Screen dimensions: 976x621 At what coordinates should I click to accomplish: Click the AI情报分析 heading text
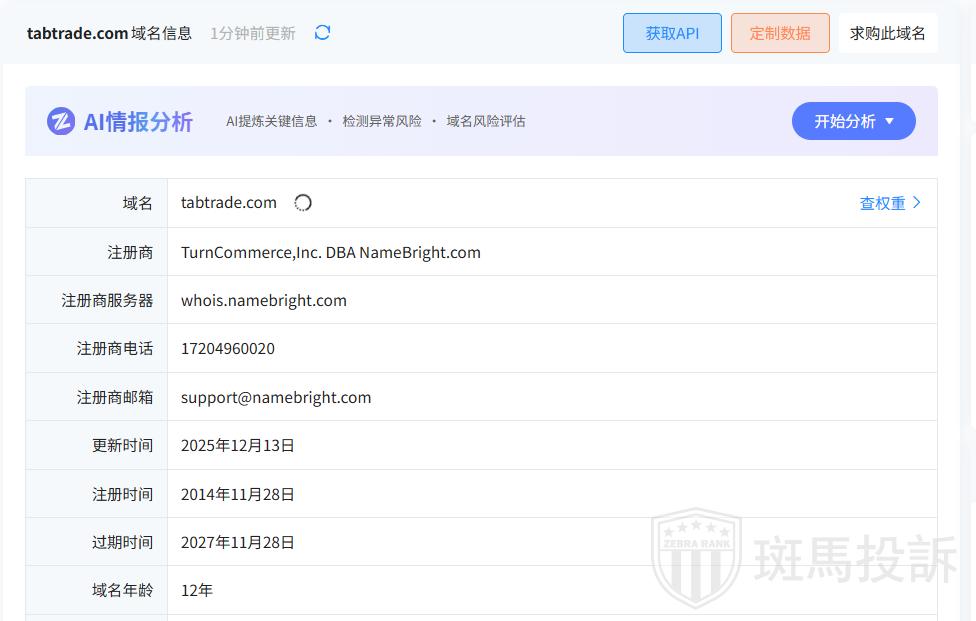tap(138, 122)
